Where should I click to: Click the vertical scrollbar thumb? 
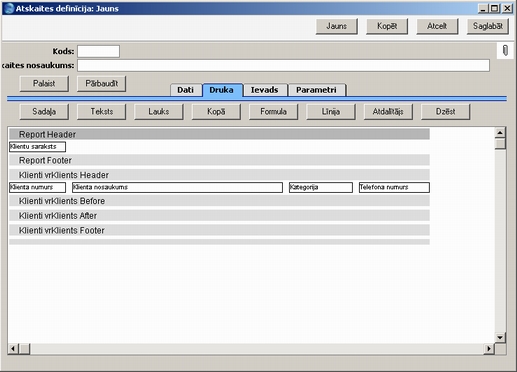[x=500, y=144]
